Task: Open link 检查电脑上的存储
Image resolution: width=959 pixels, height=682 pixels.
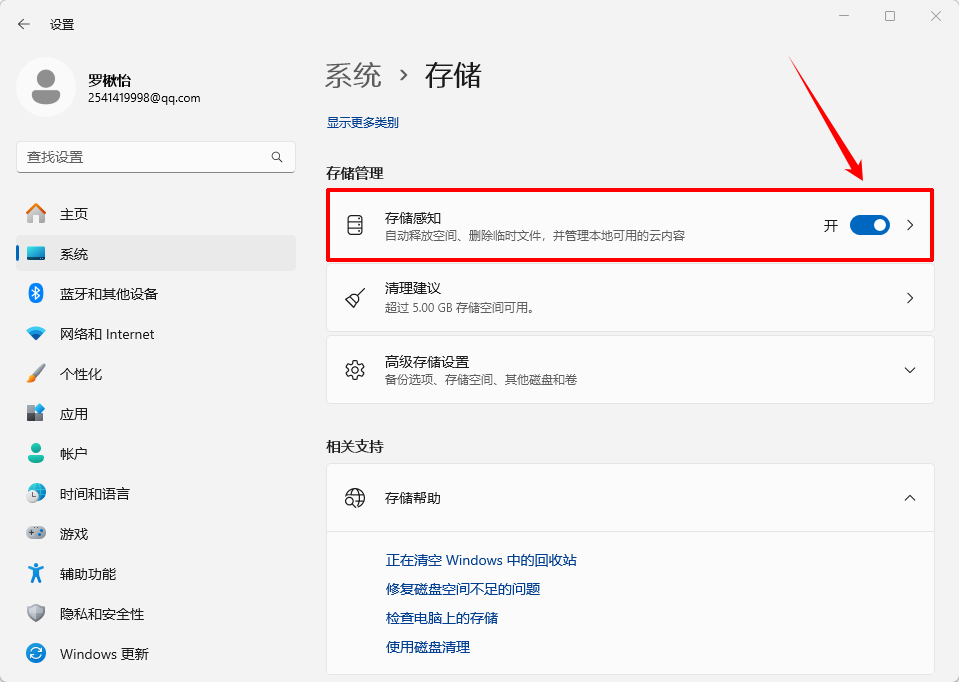Action: point(442,618)
